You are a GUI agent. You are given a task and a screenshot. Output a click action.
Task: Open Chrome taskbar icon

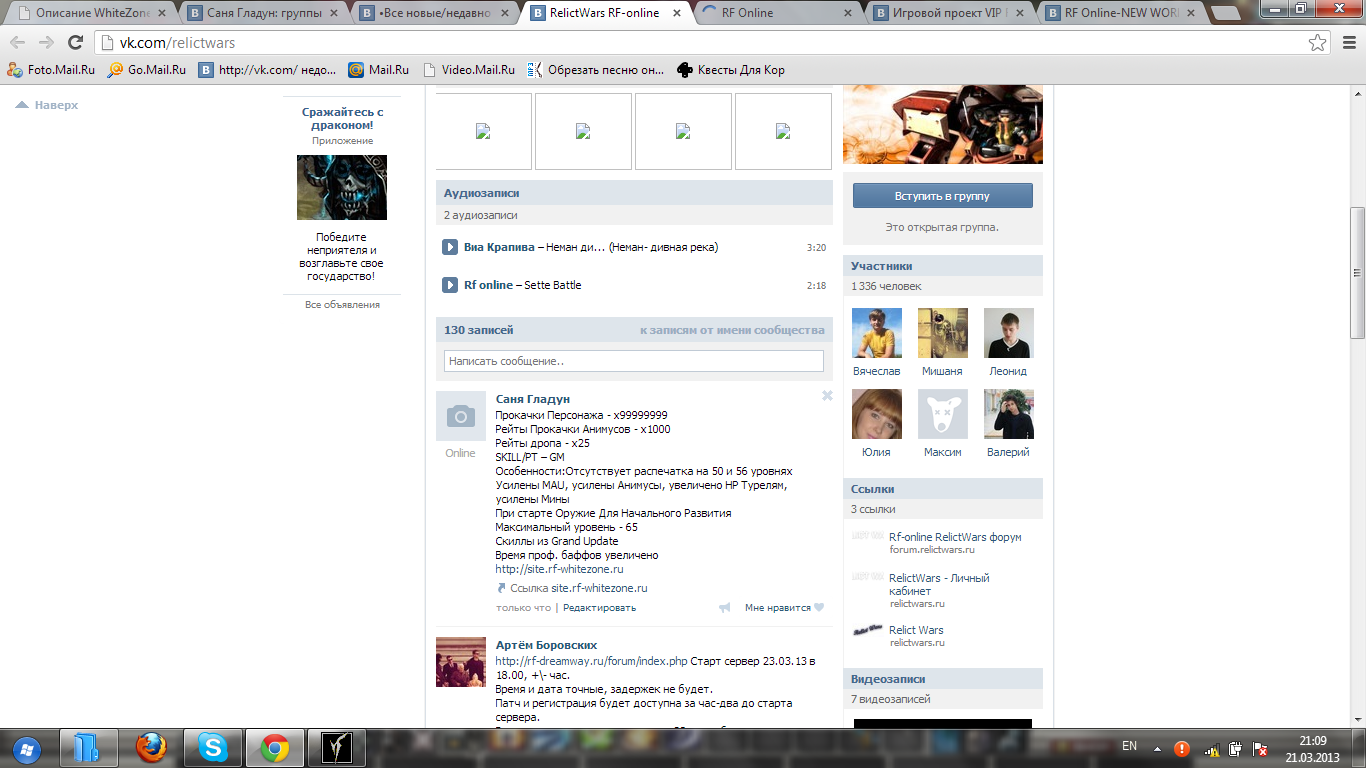pos(275,748)
